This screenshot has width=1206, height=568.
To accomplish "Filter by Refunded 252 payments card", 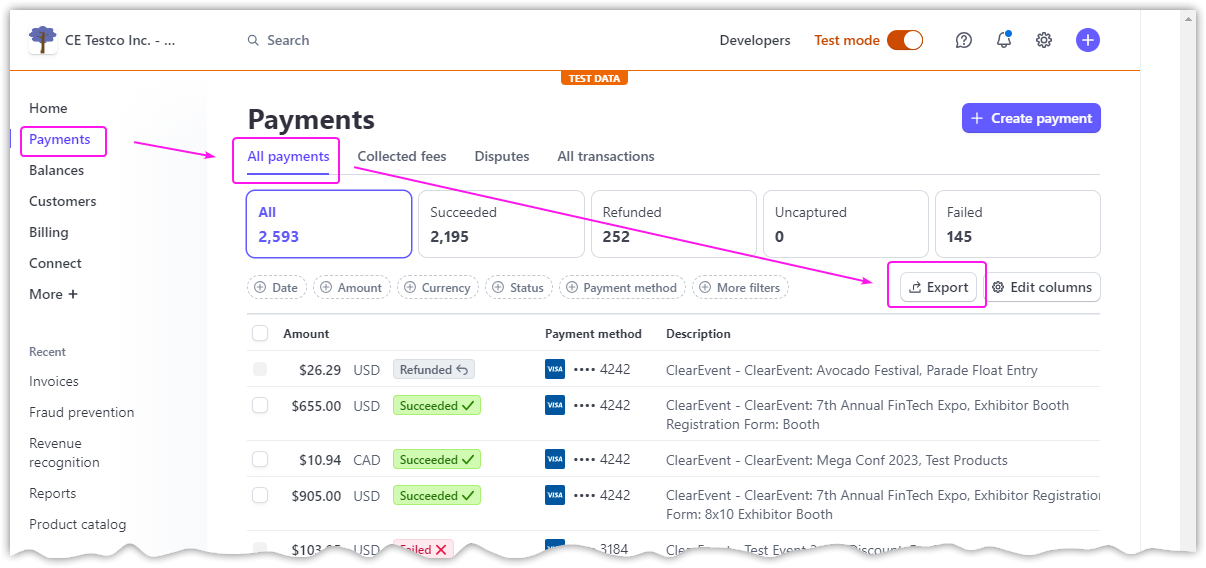I will (x=674, y=224).
